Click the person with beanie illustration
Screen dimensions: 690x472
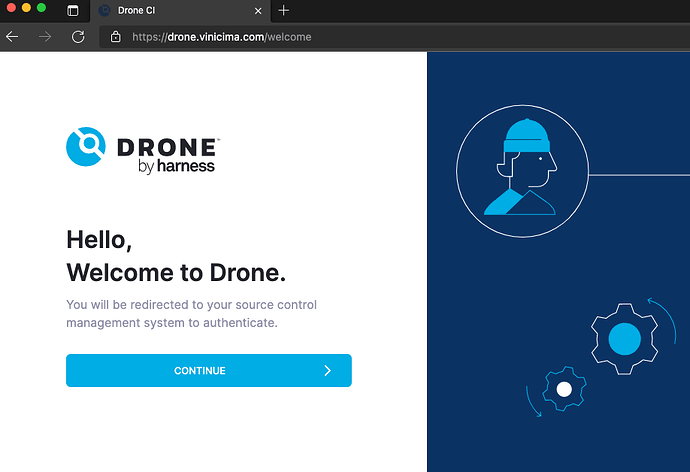(x=522, y=168)
